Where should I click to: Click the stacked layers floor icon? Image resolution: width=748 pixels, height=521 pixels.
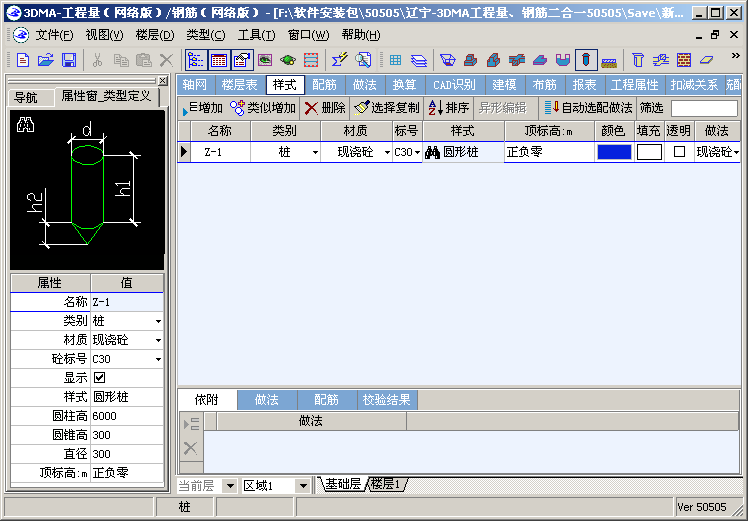[419, 60]
